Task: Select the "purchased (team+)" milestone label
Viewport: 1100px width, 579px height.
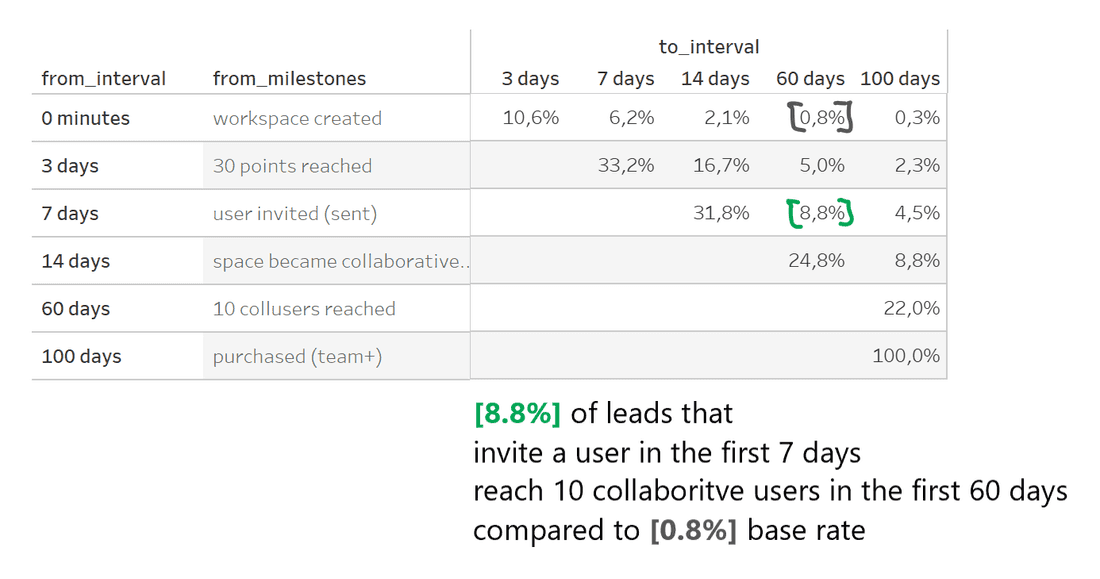Action: tap(297, 357)
